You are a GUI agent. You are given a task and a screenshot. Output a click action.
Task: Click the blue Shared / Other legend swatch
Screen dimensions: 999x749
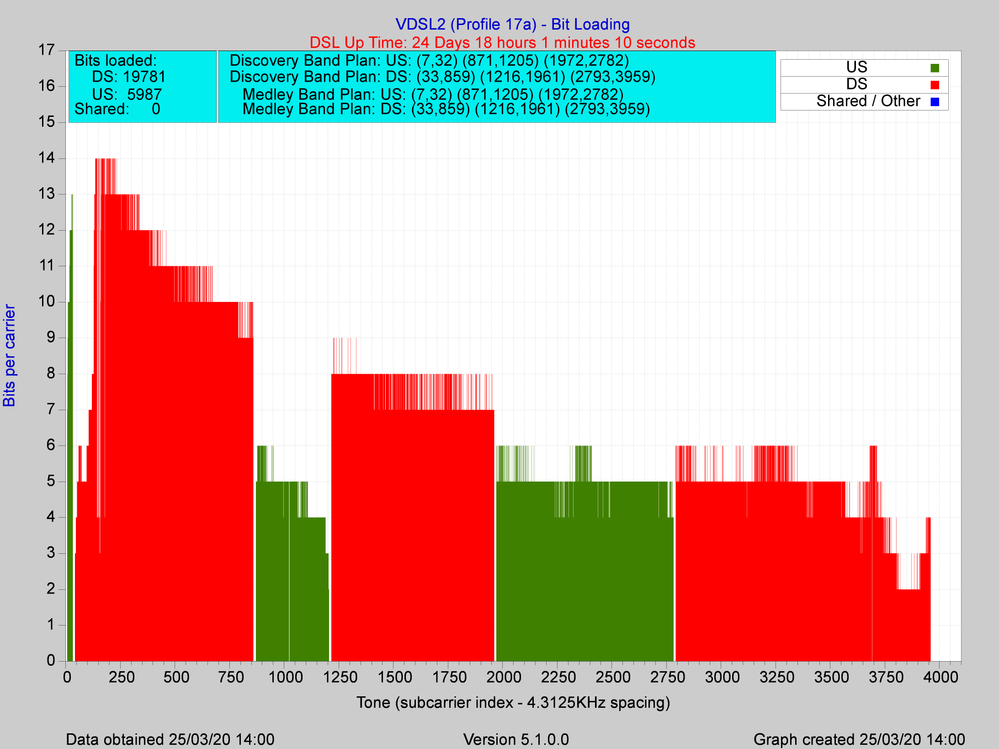(x=936, y=102)
